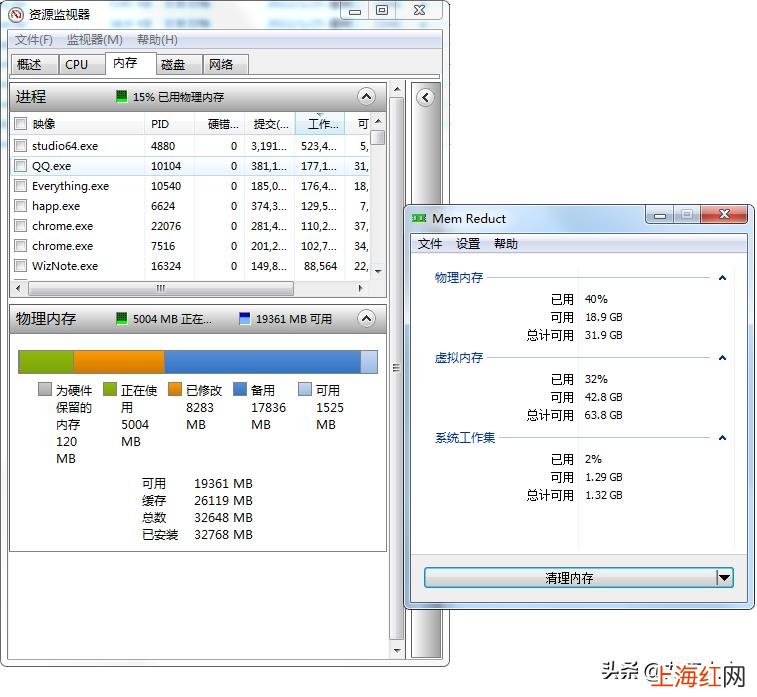Sort by the 工作... column header
The width and height of the screenshot is (757, 697).
point(320,124)
